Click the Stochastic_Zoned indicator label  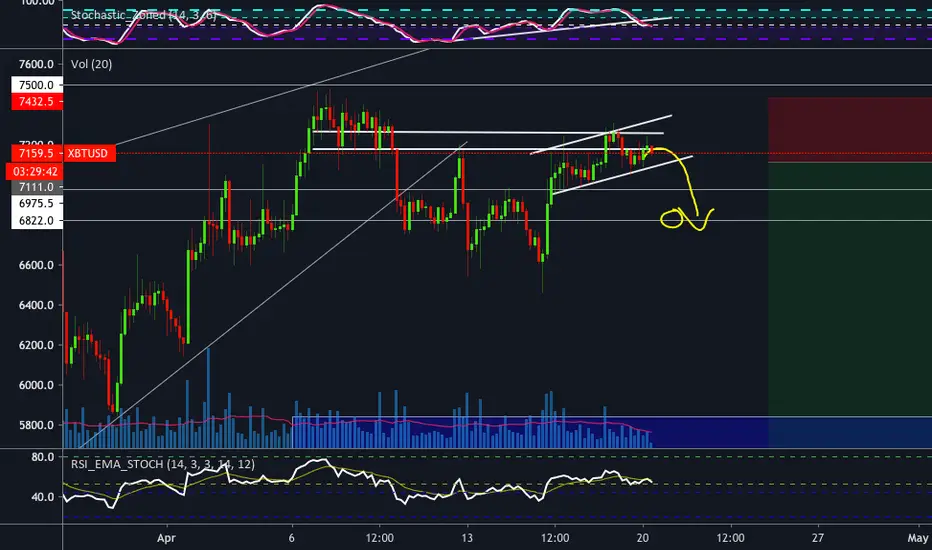pos(143,15)
